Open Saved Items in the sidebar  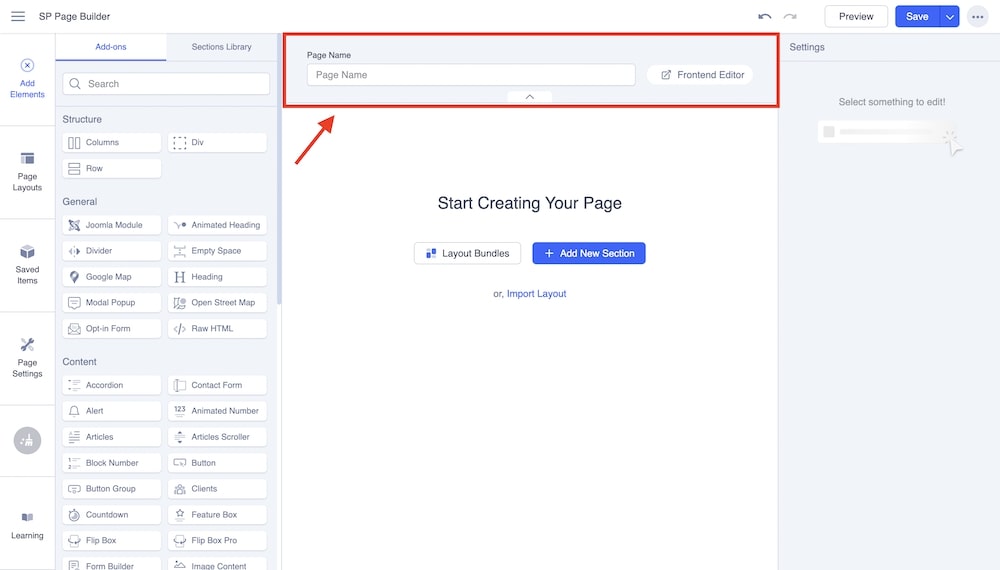click(27, 265)
